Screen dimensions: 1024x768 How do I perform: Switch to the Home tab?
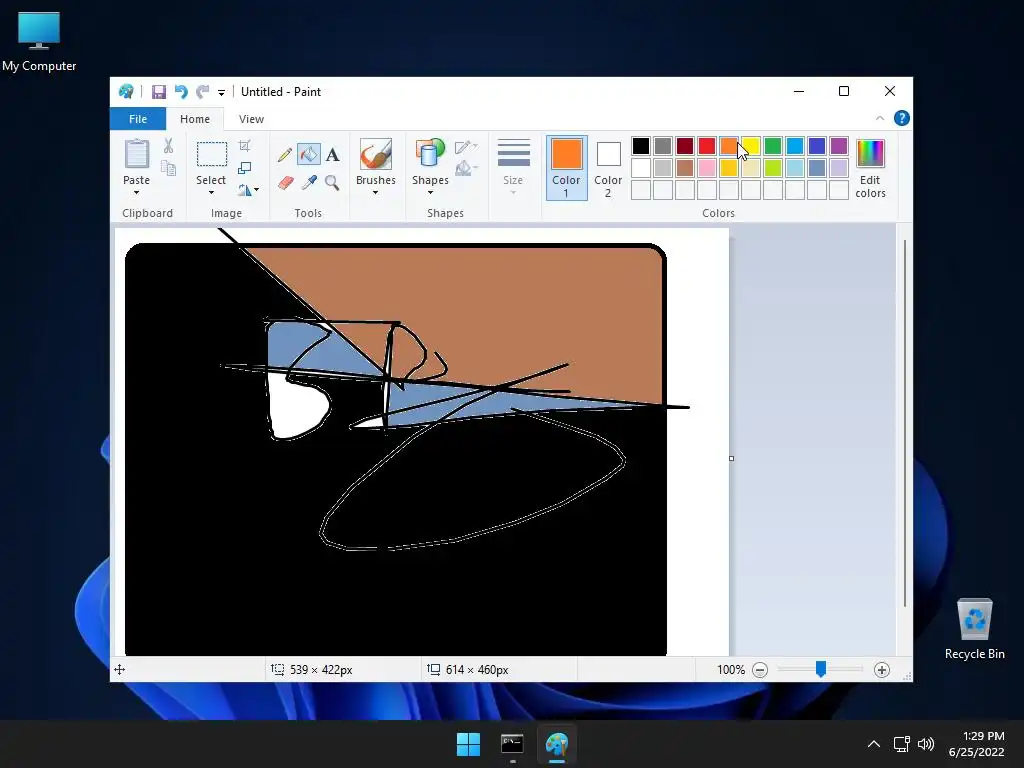click(x=195, y=119)
